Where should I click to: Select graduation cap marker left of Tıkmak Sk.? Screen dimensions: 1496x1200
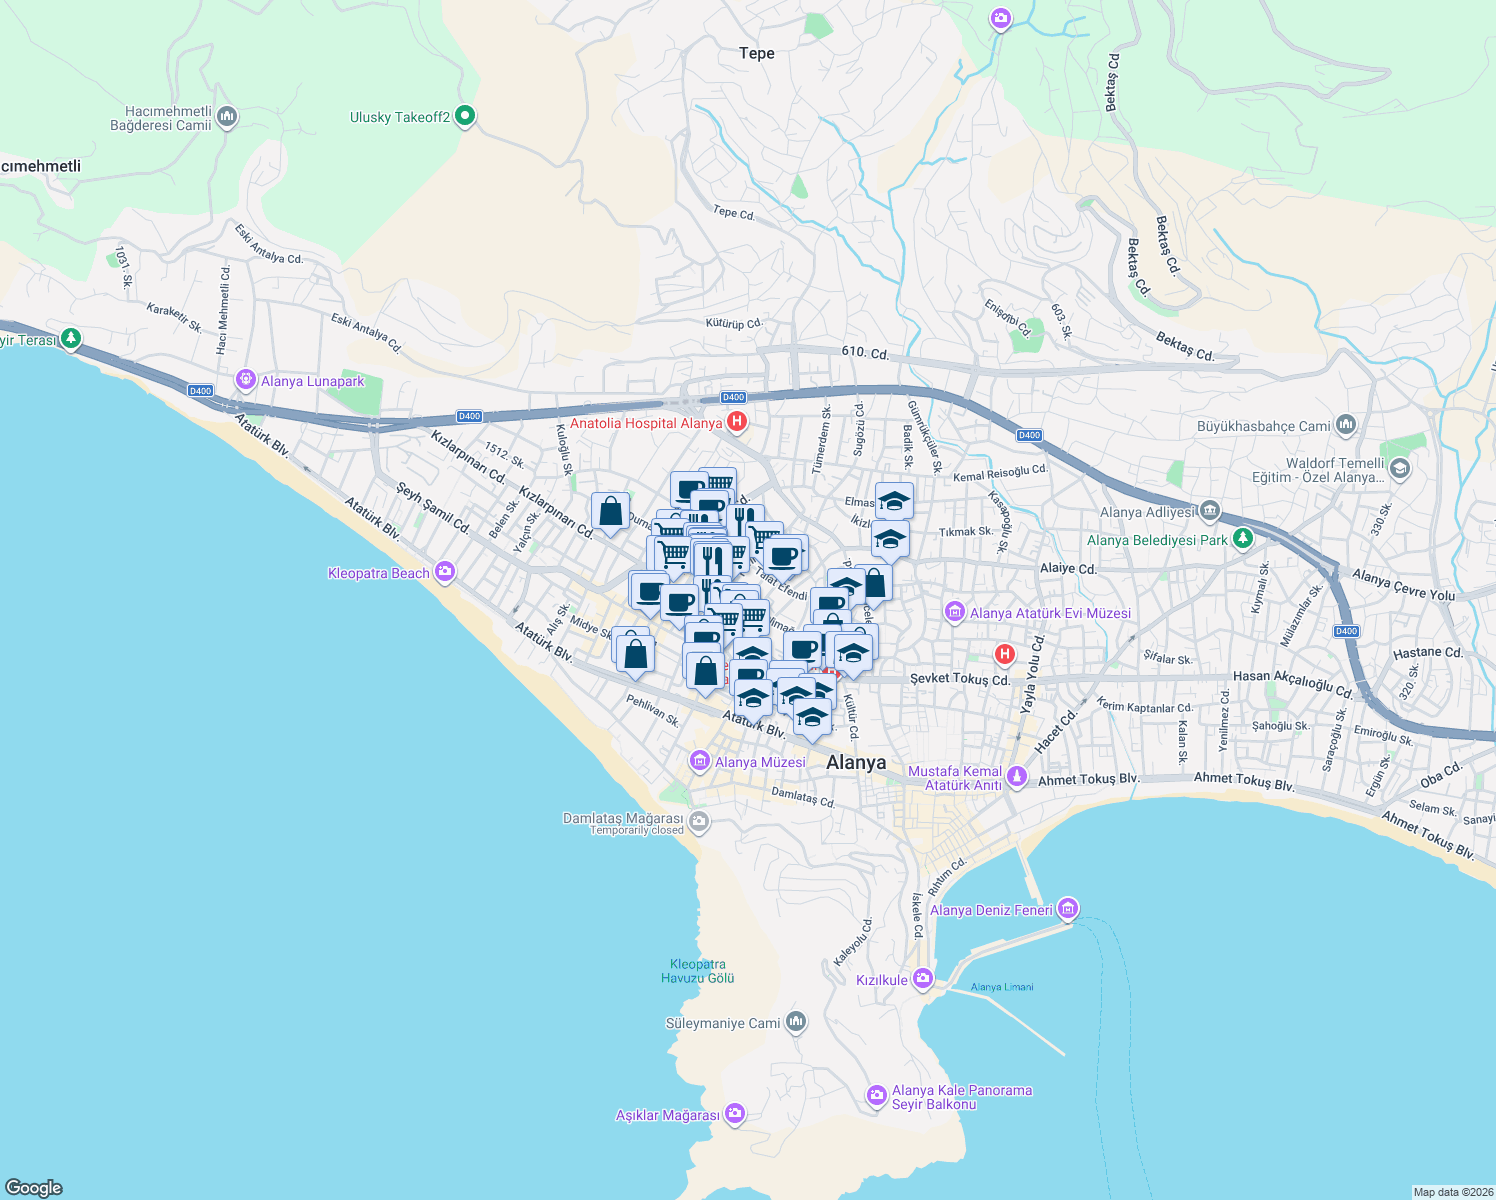point(890,541)
